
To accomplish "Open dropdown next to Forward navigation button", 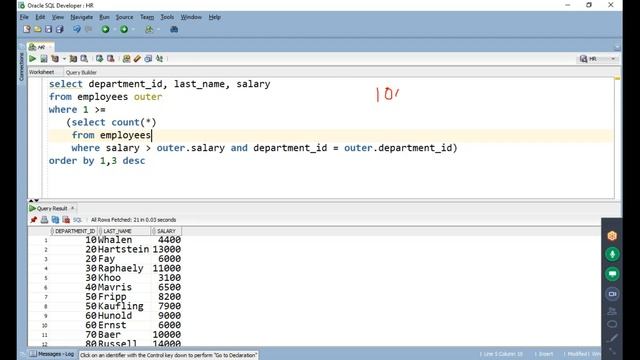I will pos(133,29).
